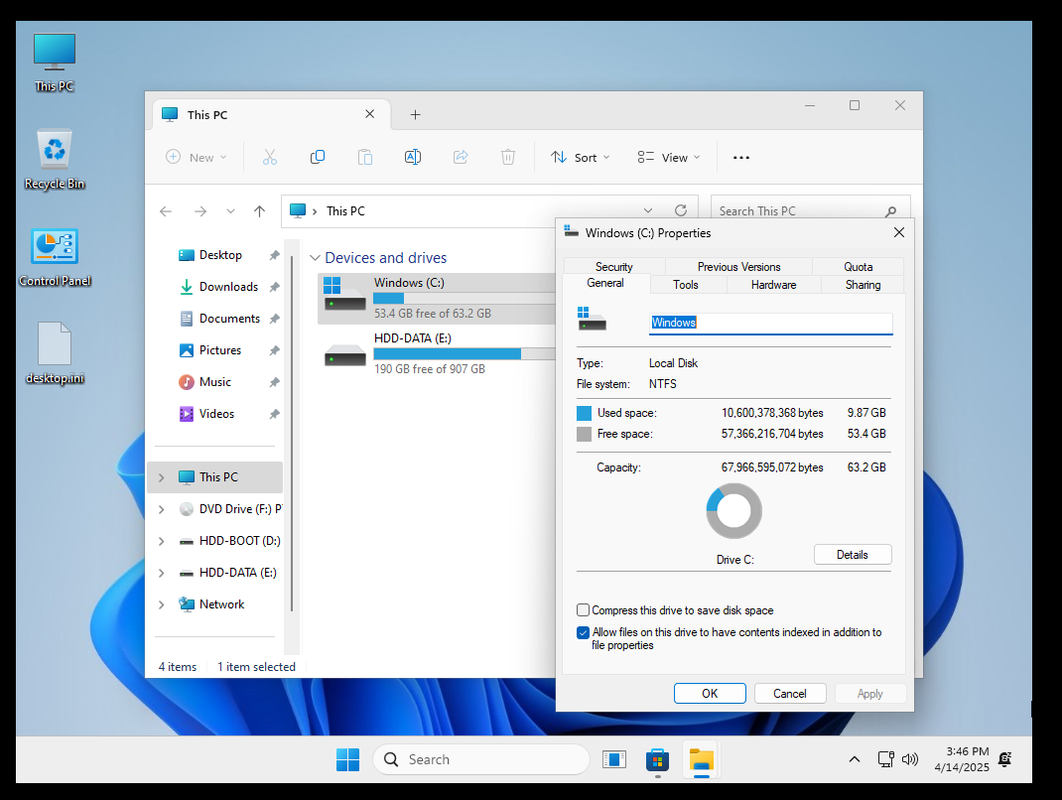Viewport: 1062px width, 800px height.
Task: Click the drive label Windows text field
Action: [771, 323]
